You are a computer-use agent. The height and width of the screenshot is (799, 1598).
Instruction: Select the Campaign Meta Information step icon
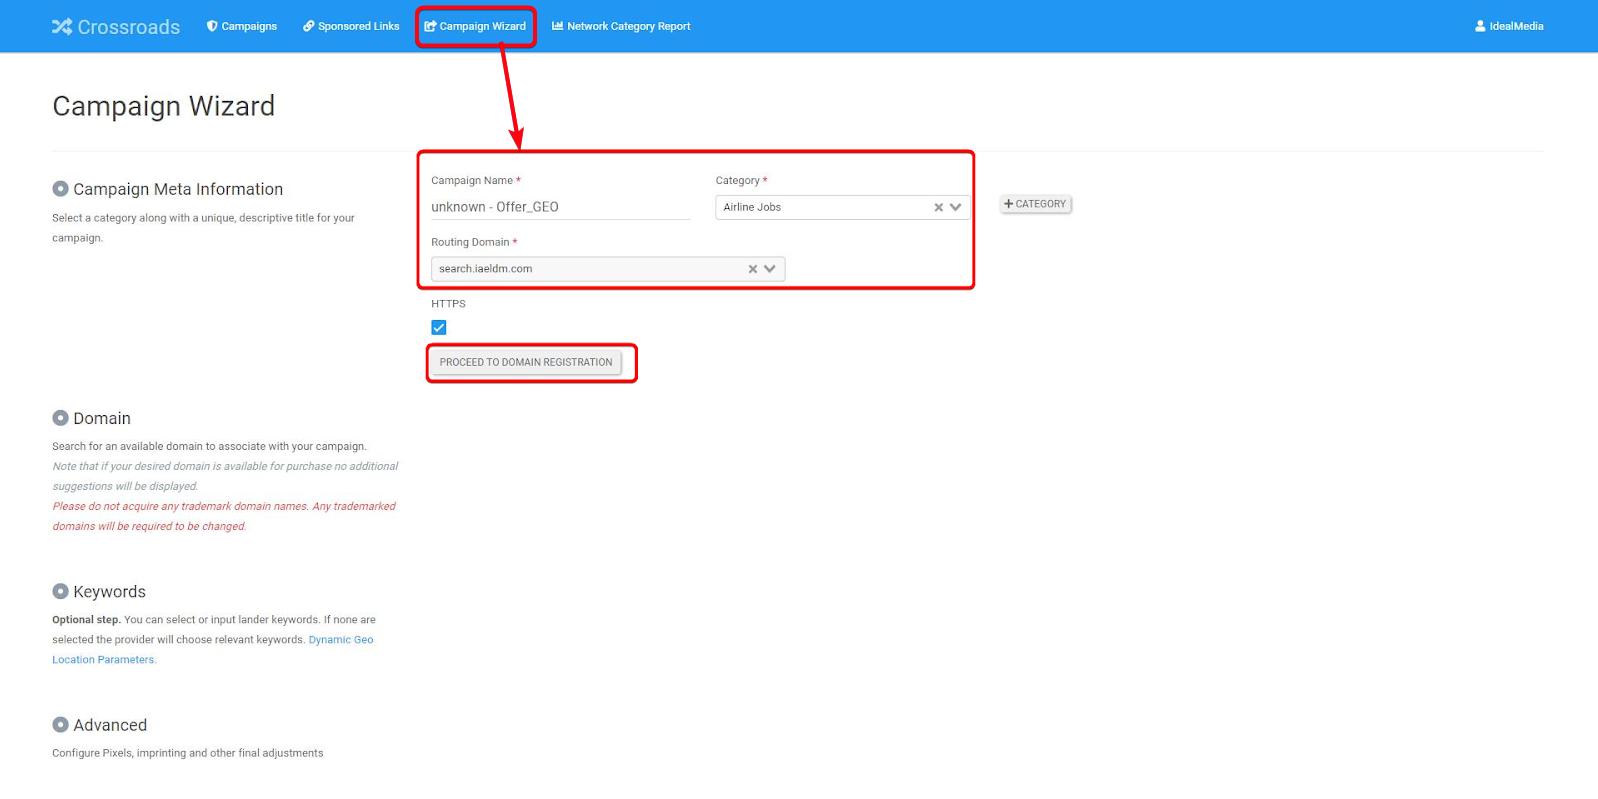[x=60, y=189]
